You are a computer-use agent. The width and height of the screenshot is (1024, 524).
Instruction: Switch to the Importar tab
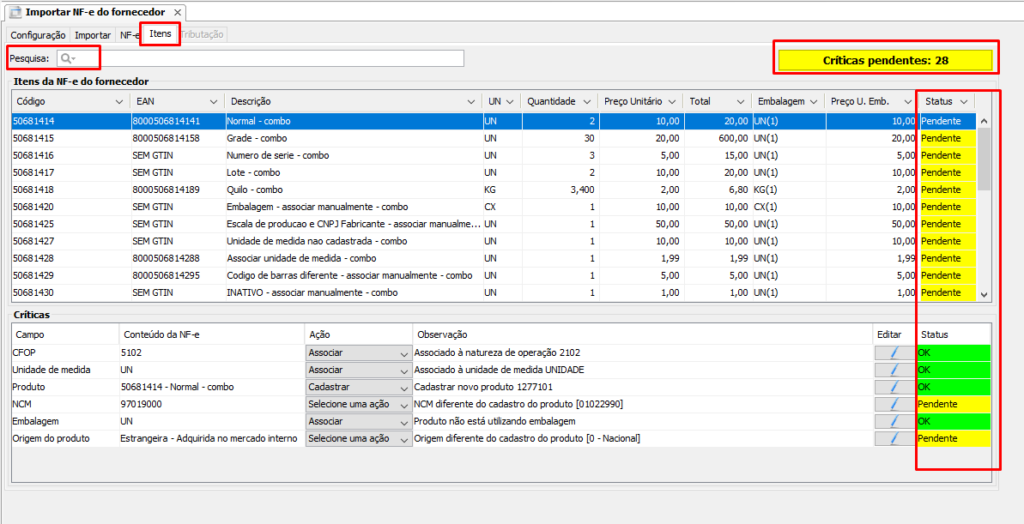[x=93, y=35]
